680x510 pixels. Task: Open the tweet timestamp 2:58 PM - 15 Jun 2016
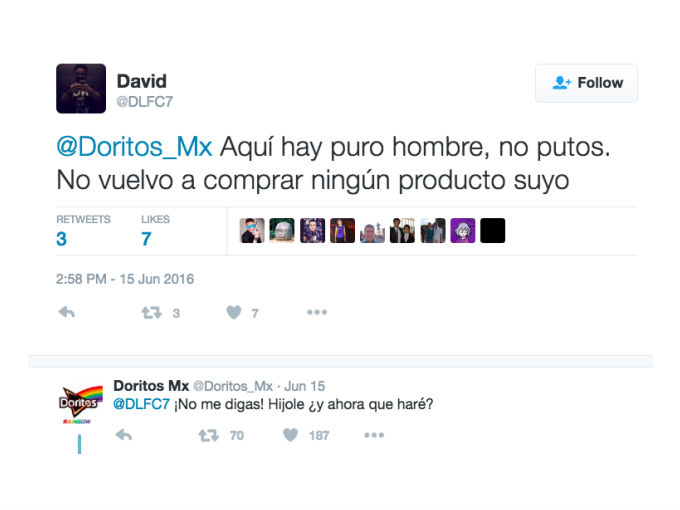pyautogui.click(x=125, y=279)
